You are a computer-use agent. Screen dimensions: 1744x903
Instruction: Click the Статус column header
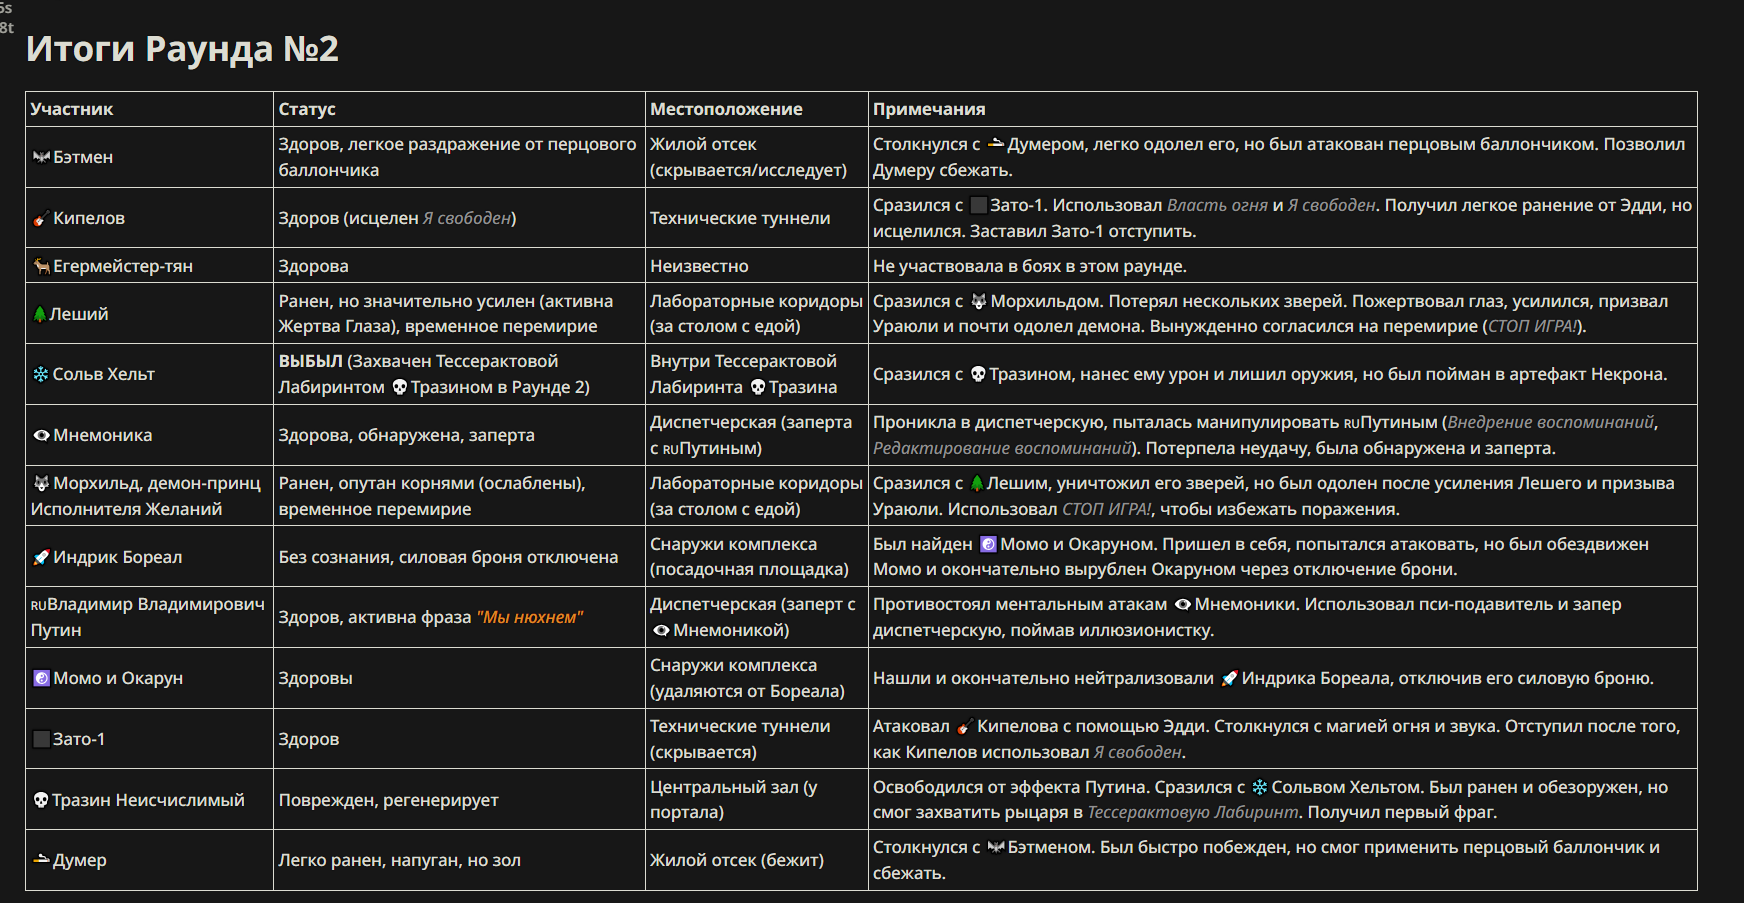coord(307,109)
